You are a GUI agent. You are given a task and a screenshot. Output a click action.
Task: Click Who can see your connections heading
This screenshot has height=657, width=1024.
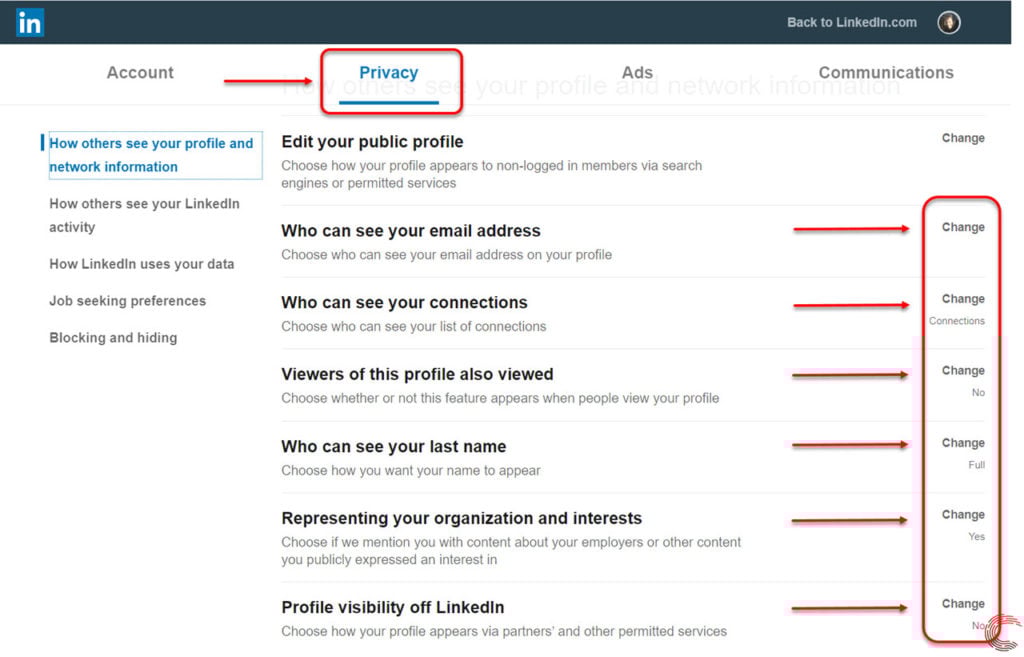[x=404, y=302]
